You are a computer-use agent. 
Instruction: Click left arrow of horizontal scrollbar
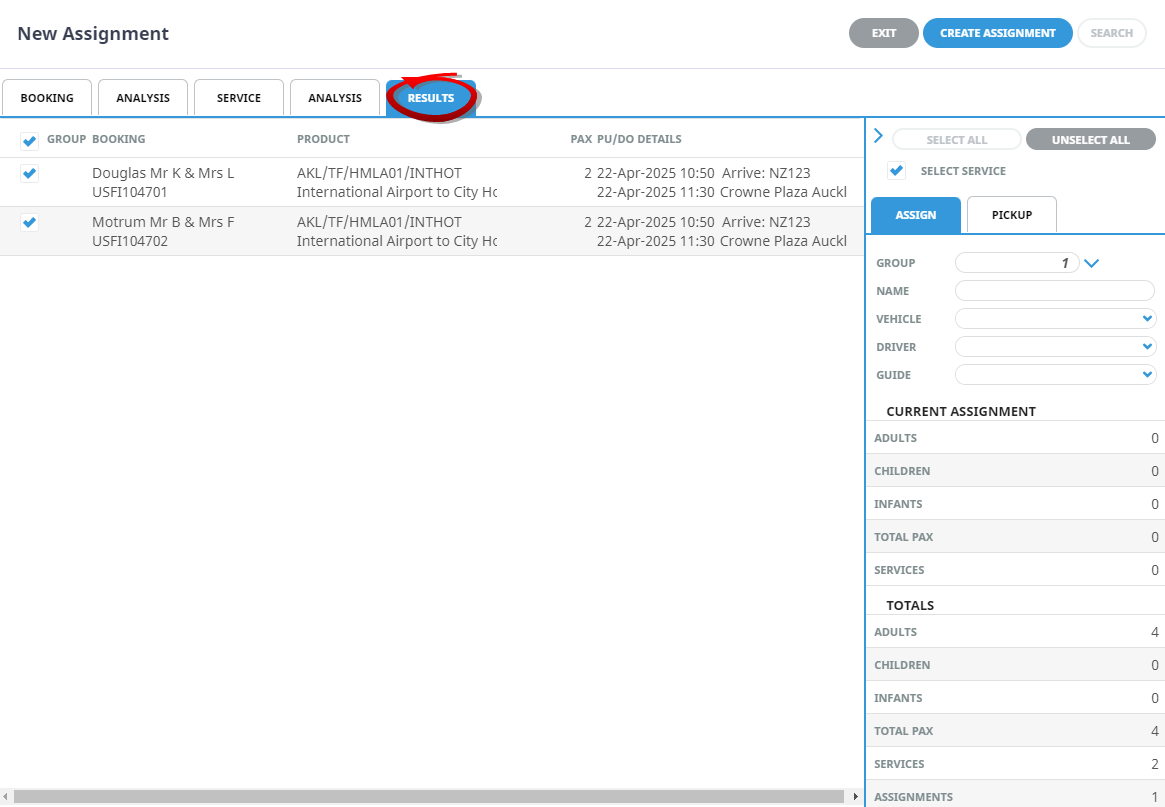pos(6,797)
